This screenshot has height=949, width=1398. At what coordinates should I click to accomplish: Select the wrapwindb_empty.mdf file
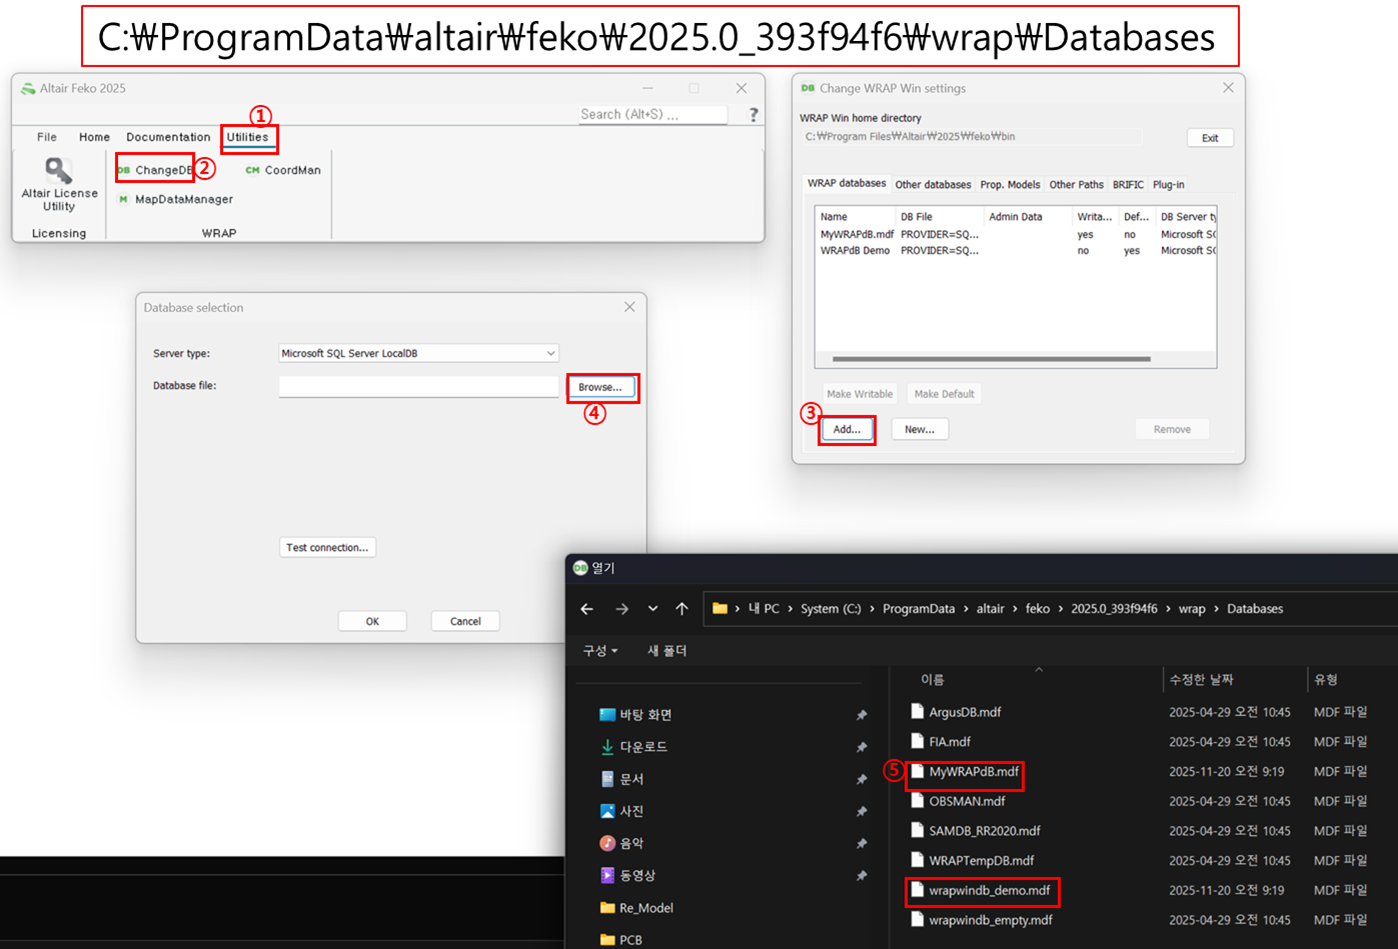coord(982,920)
